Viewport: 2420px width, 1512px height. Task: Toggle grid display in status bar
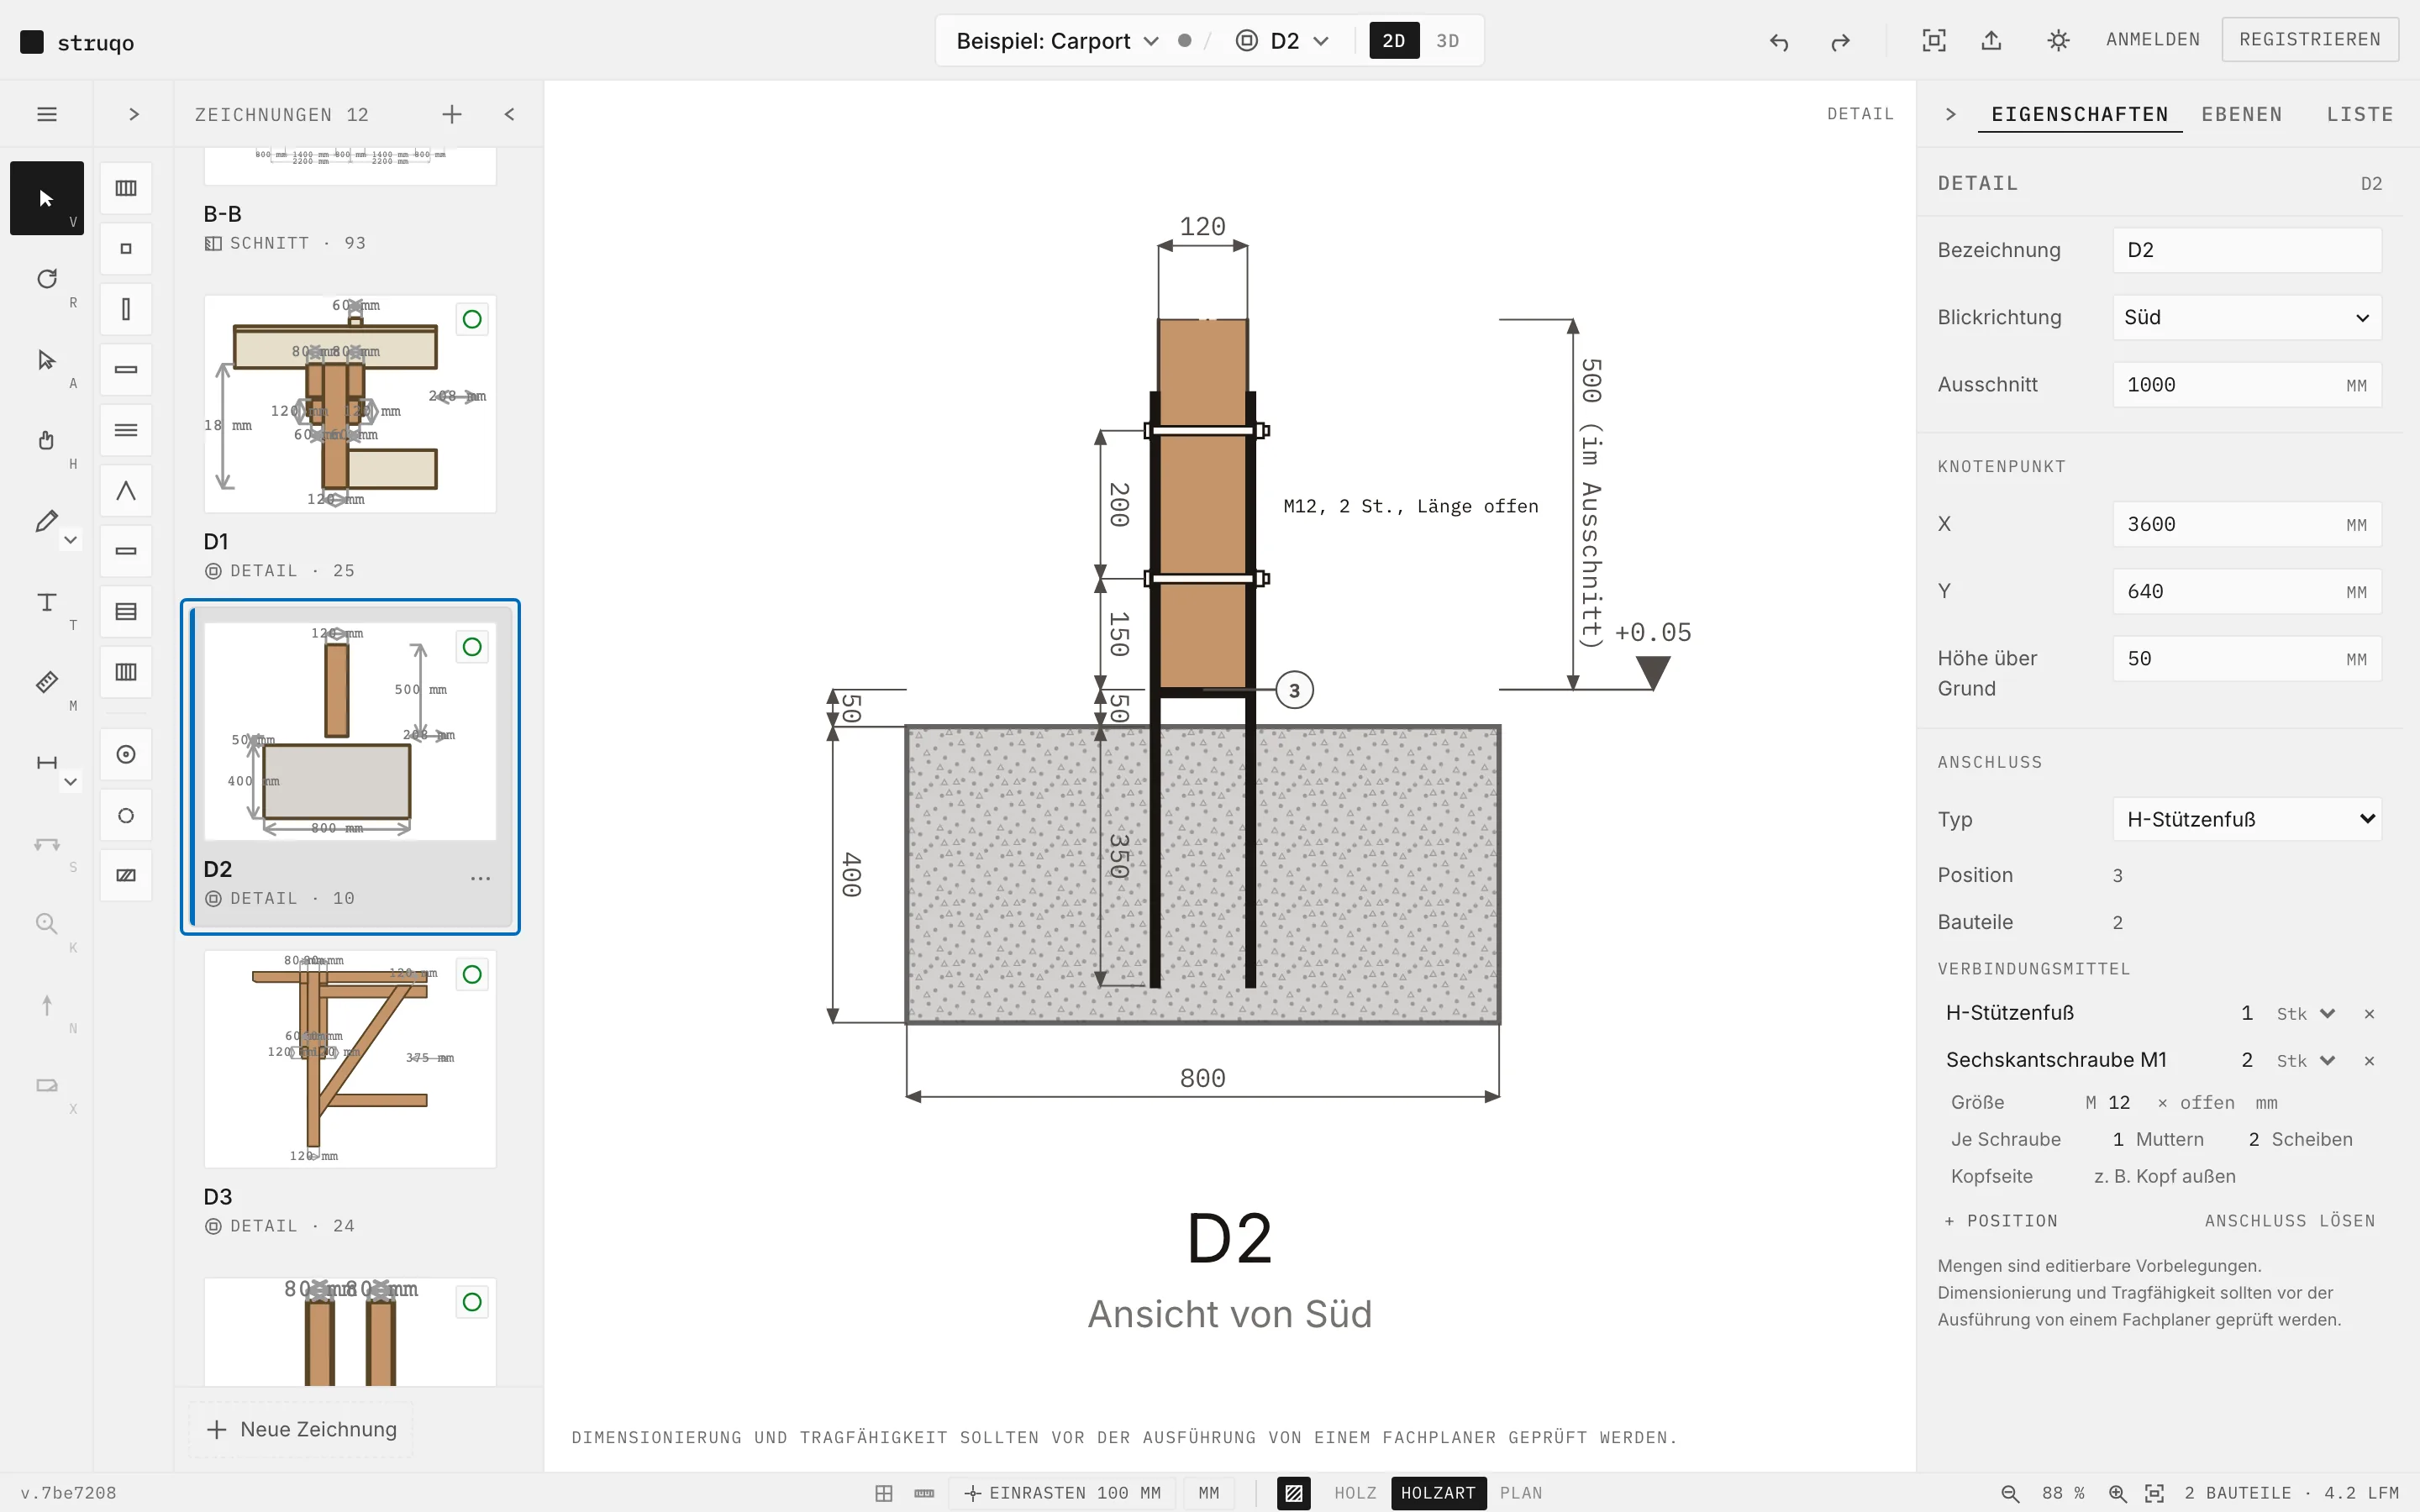[884, 1493]
